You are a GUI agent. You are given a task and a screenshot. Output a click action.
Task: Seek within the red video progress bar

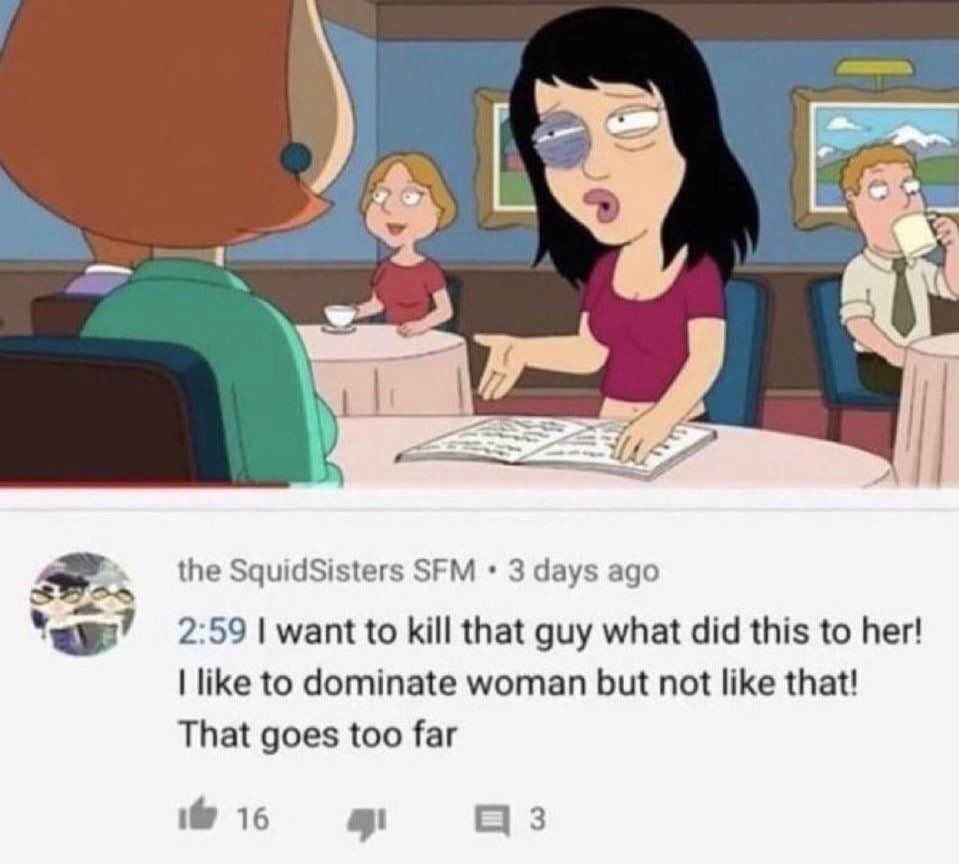(x=144, y=487)
